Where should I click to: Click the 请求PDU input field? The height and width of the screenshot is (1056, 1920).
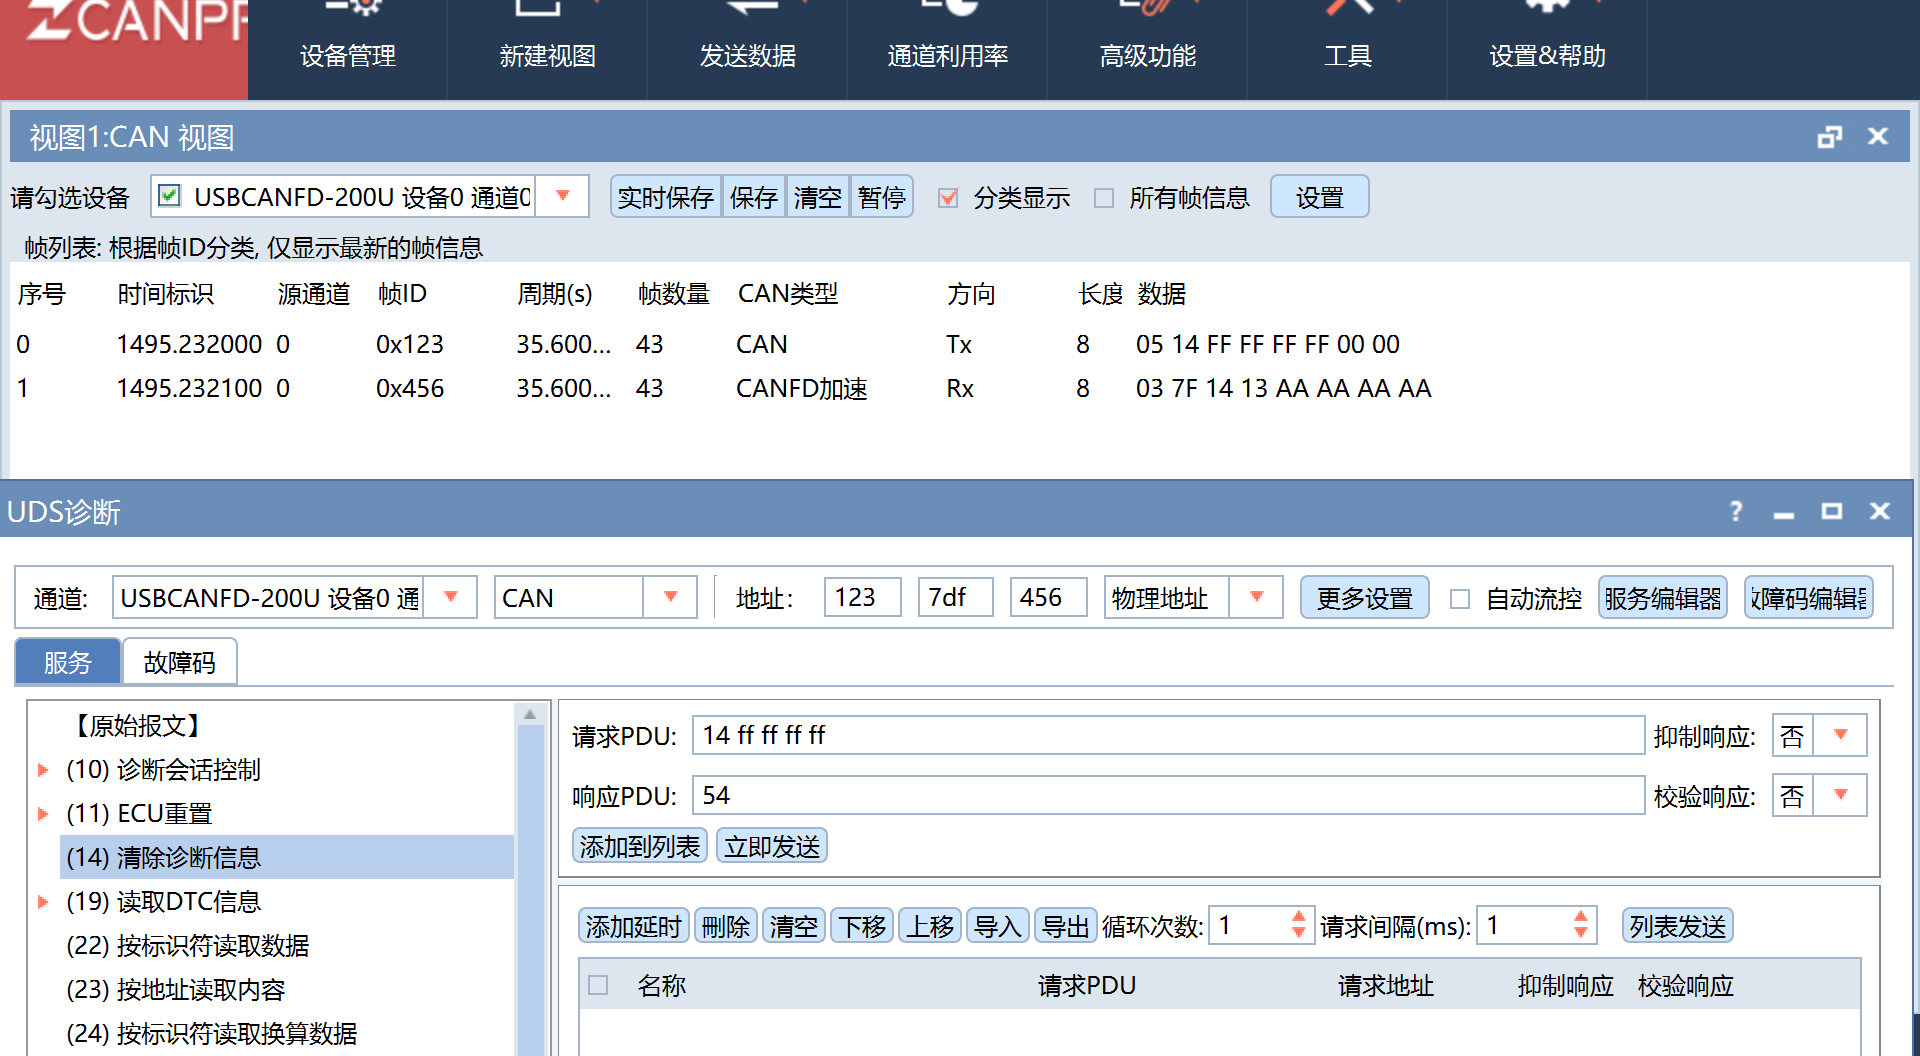pos(1168,735)
